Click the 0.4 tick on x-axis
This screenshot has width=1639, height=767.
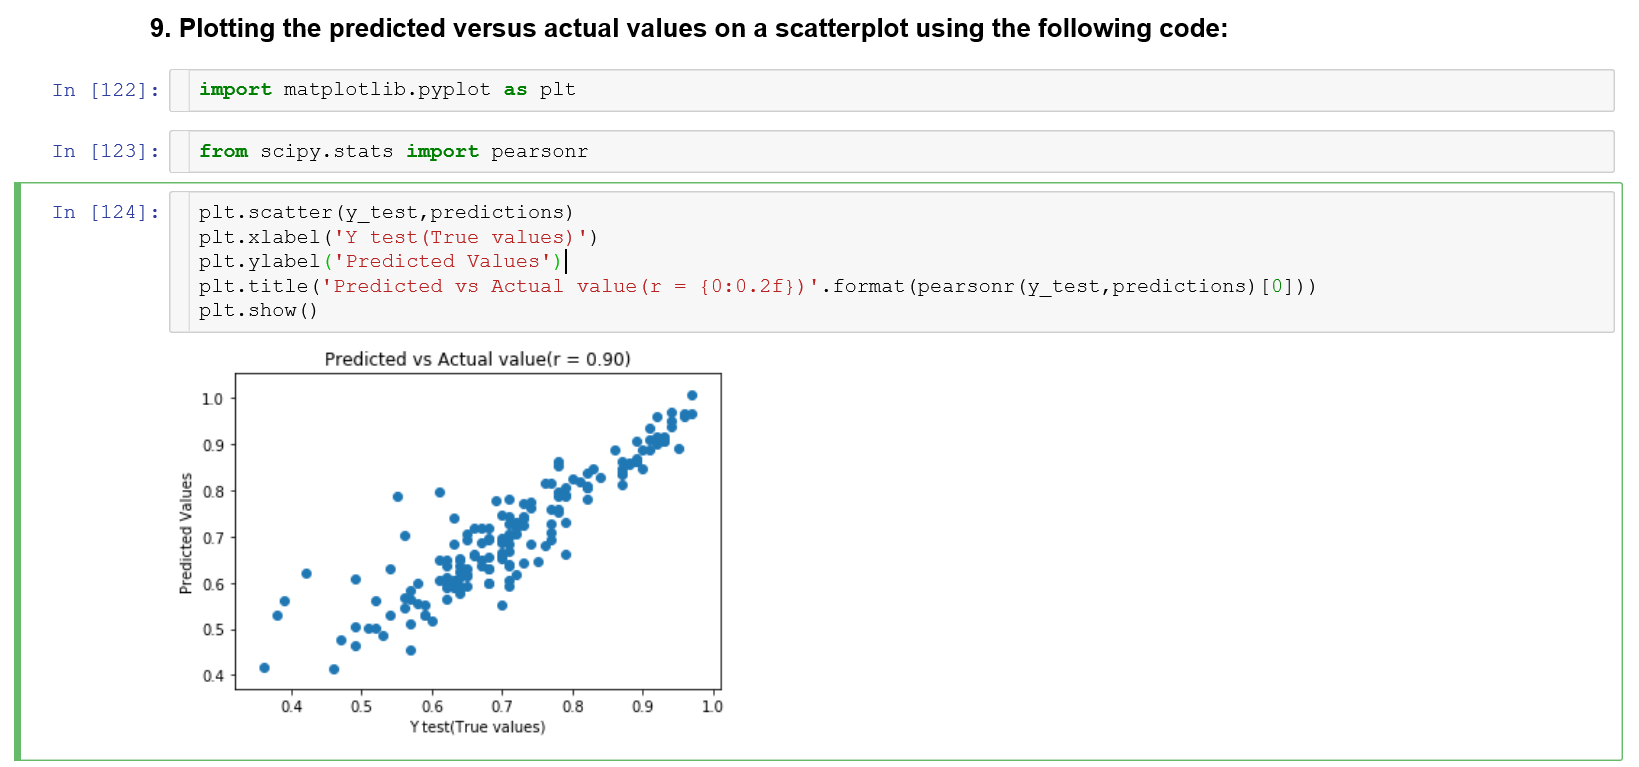coord(291,706)
